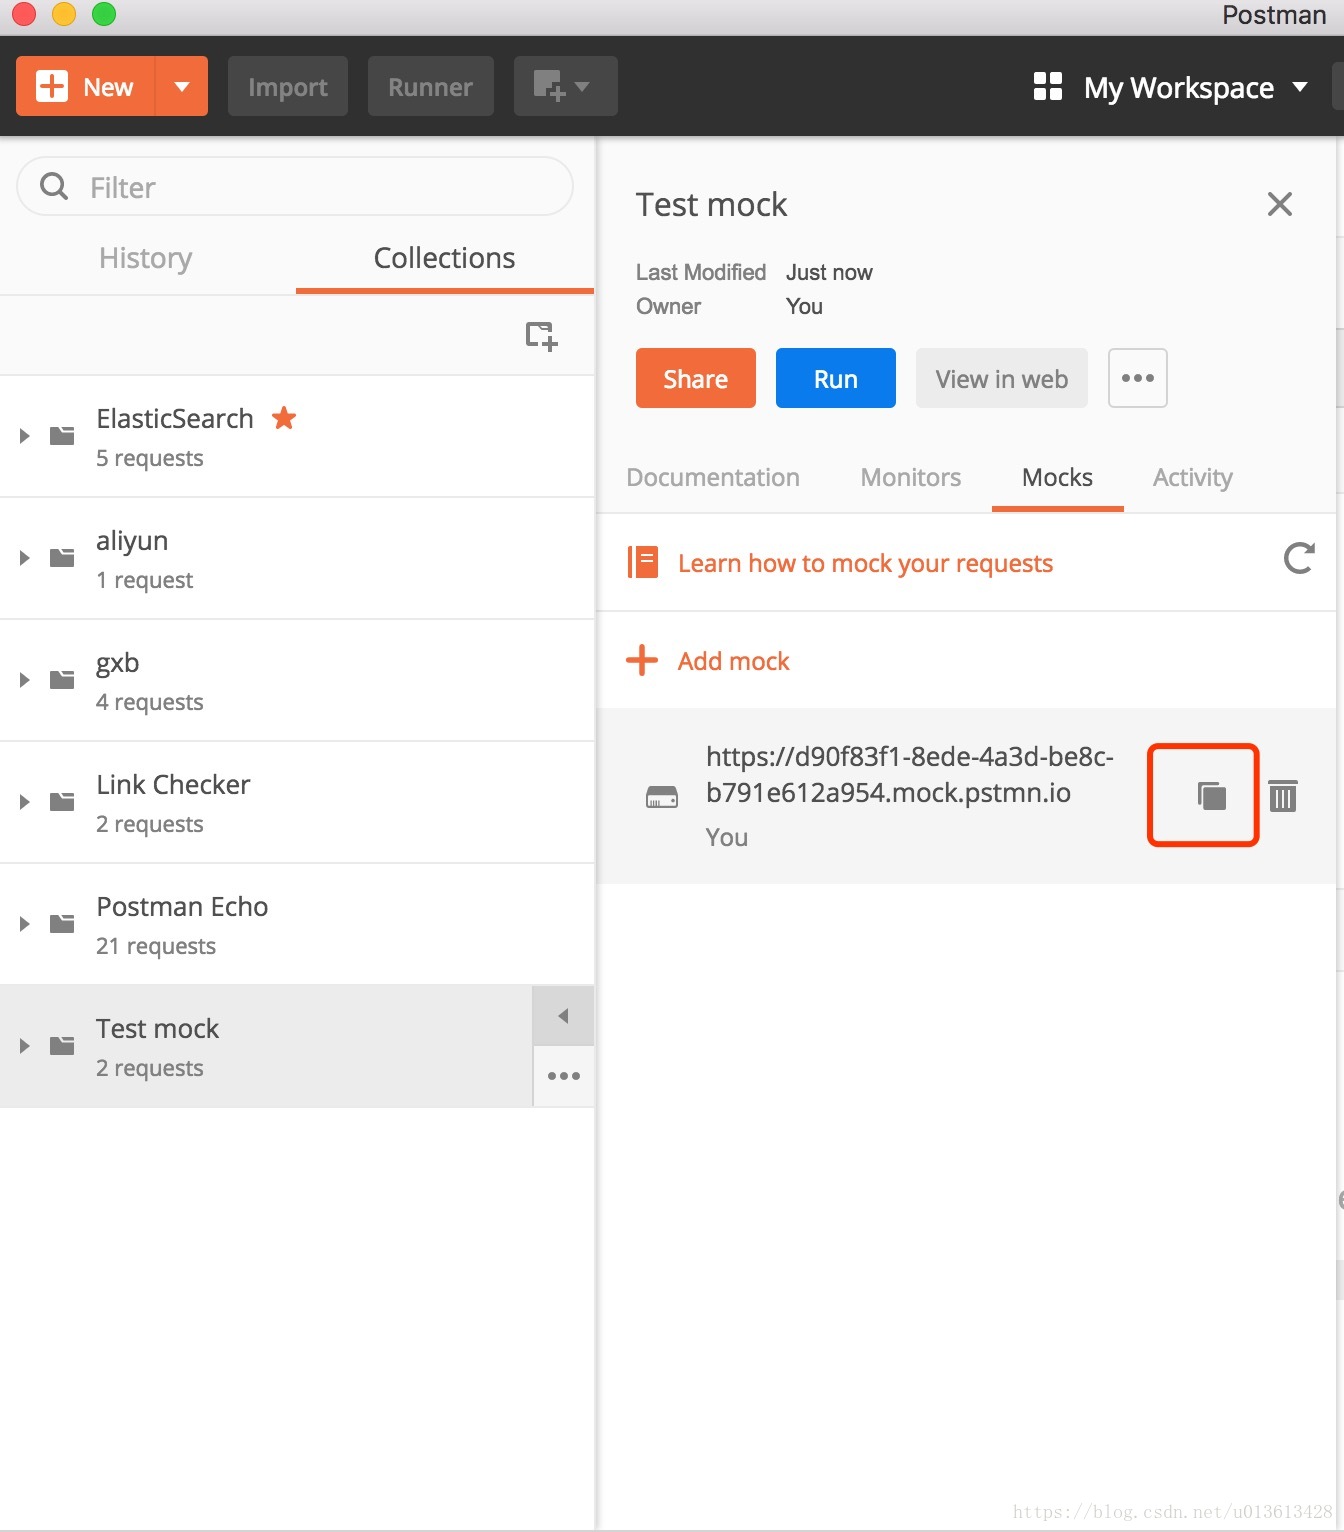Expand the Postman Echo collection

click(x=25, y=924)
